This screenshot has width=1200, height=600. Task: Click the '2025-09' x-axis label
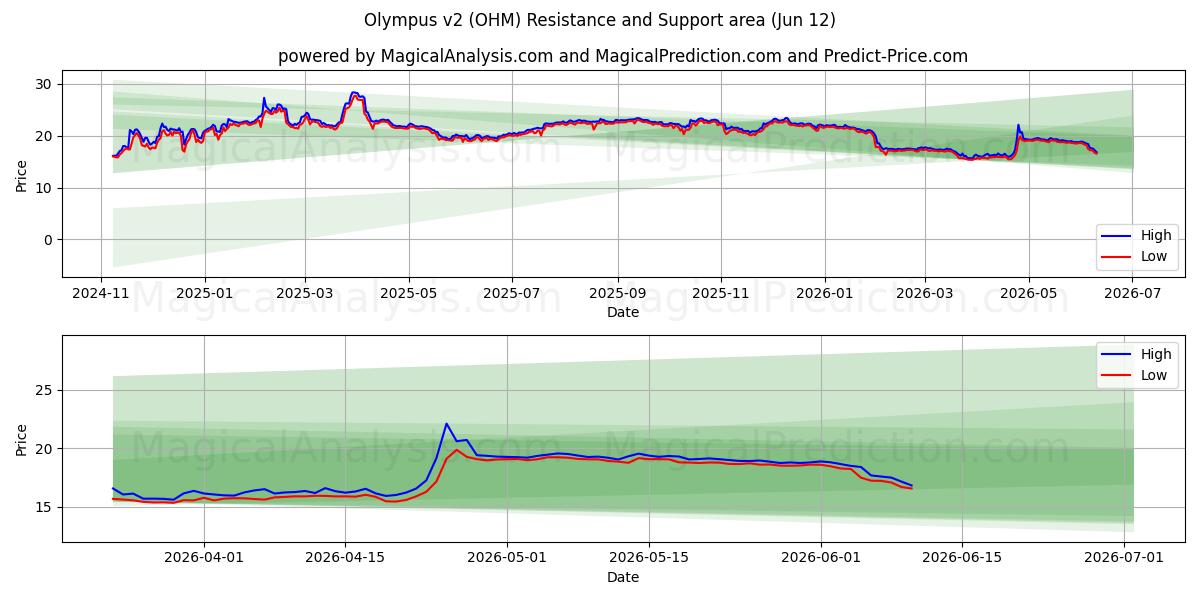pos(617,294)
